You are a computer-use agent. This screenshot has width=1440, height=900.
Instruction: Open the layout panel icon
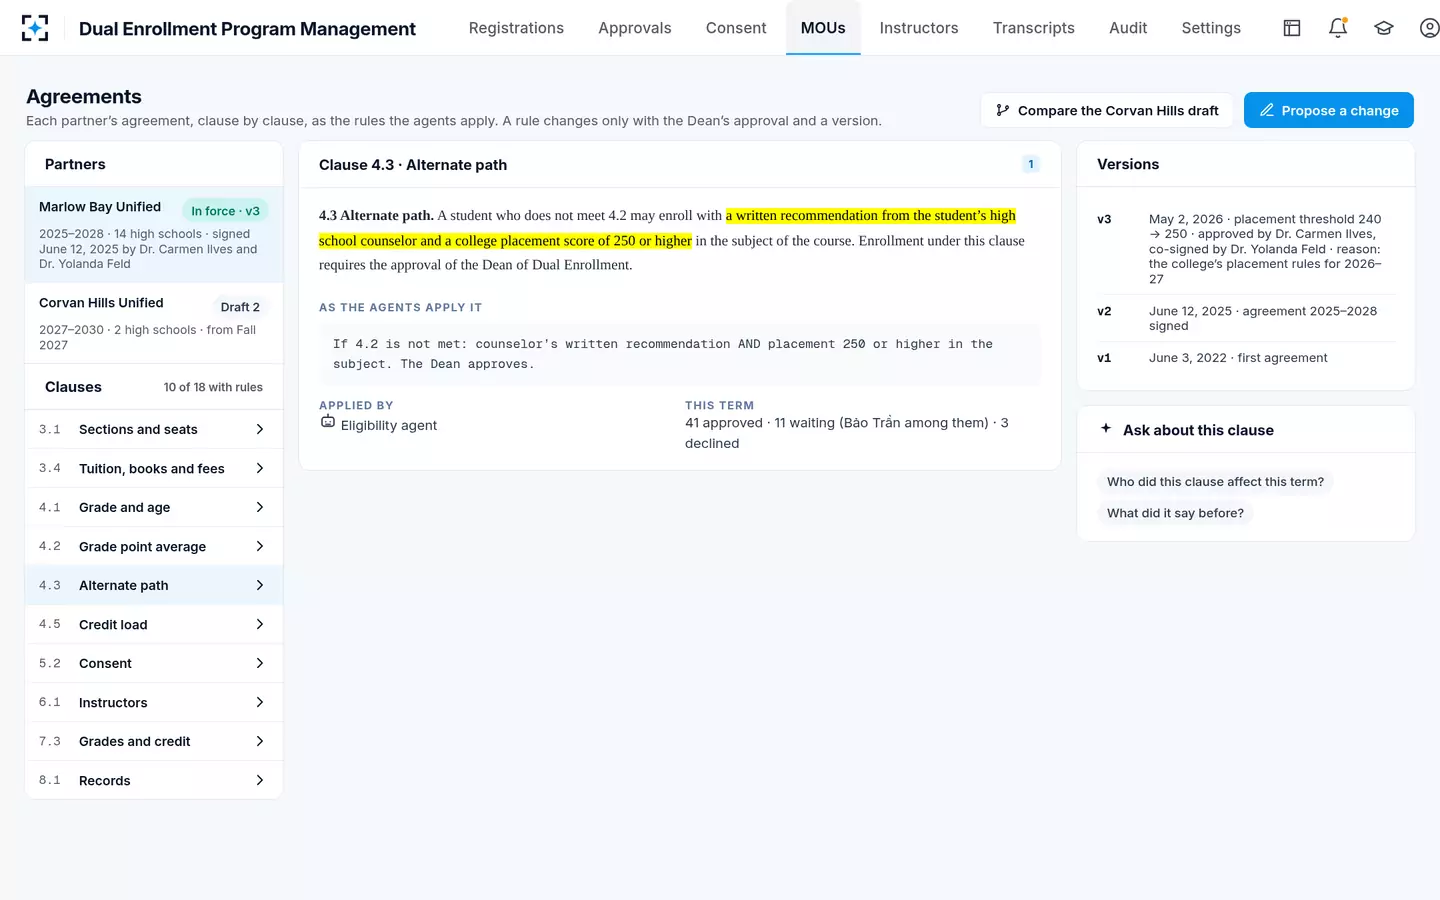1292,28
